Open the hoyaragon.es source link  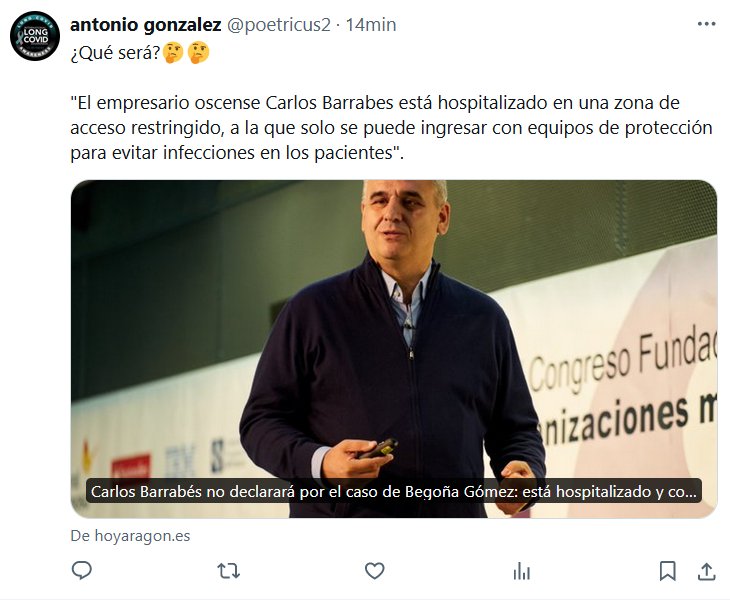coord(130,536)
